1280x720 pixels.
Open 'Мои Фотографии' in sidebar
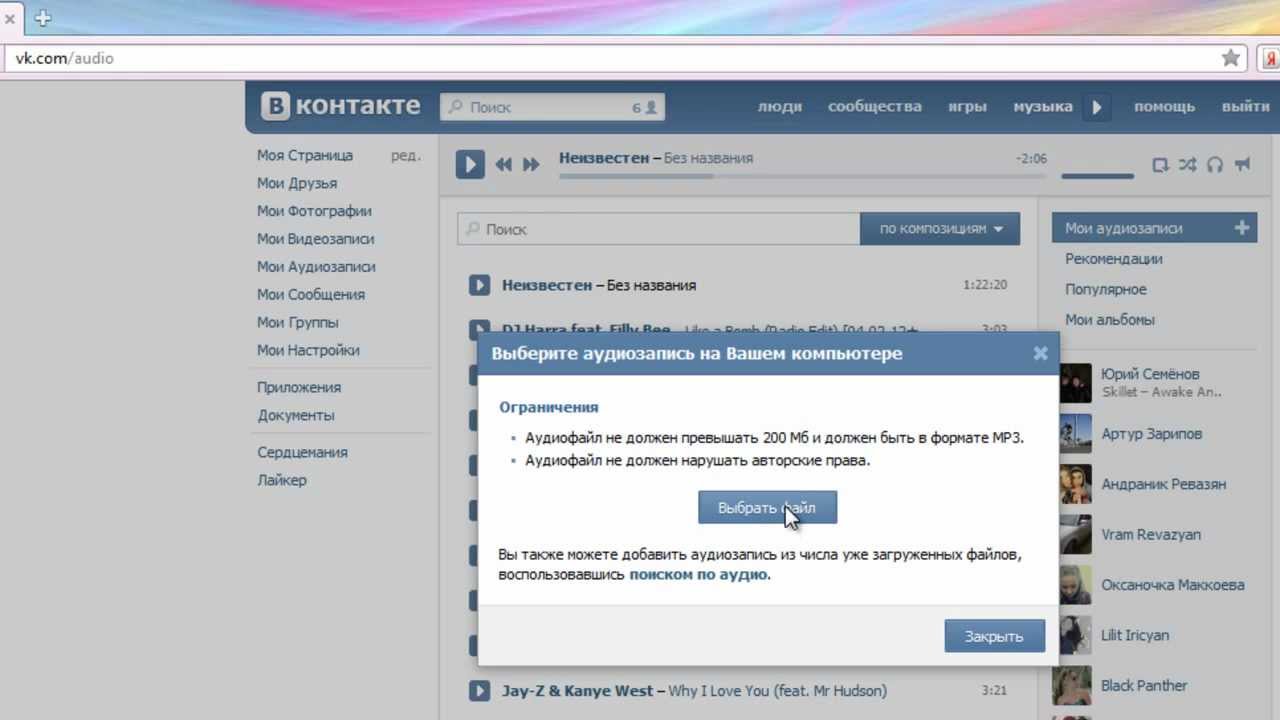pyautogui.click(x=314, y=212)
